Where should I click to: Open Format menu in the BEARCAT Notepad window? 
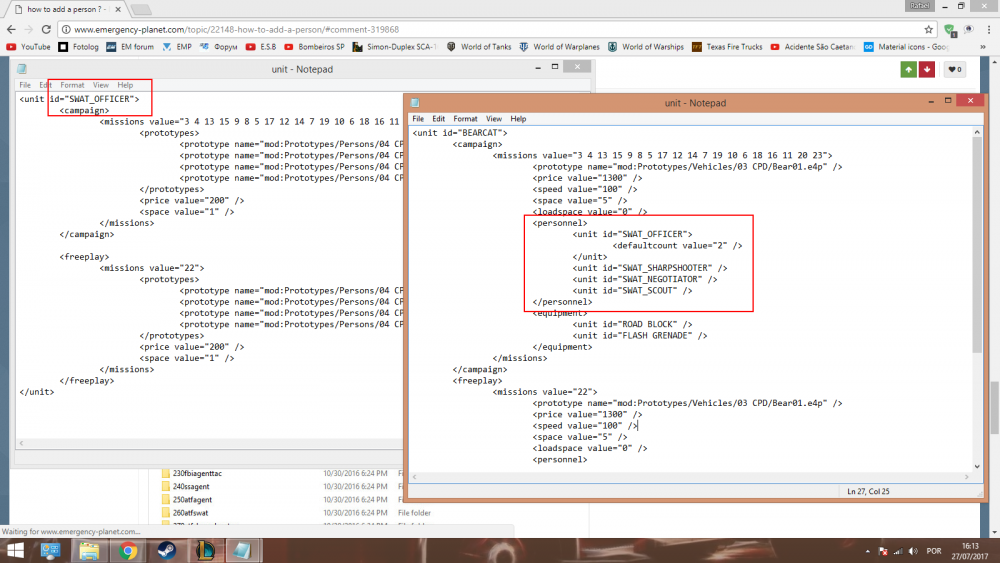coord(465,119)
